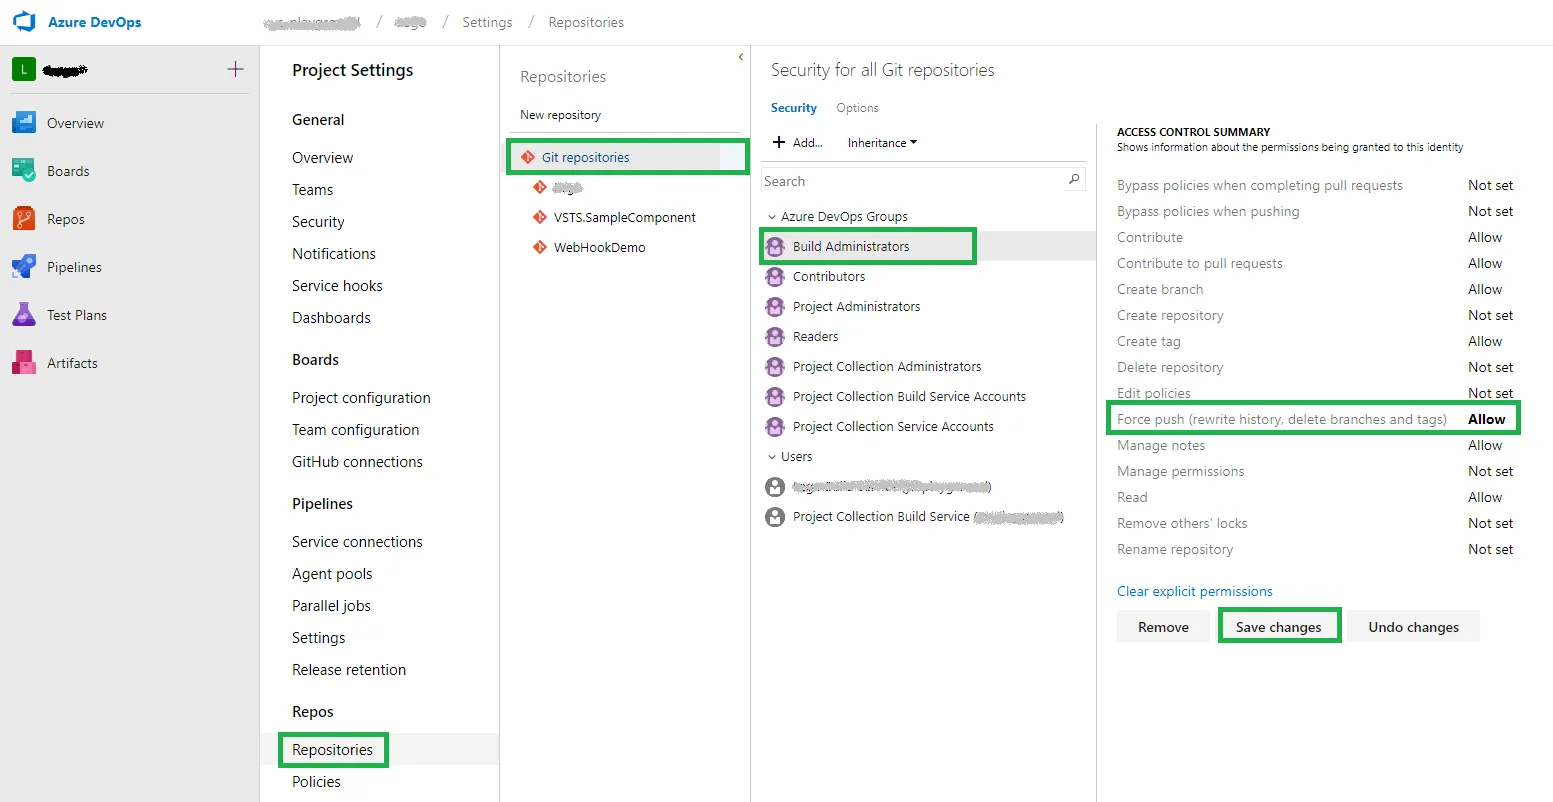Toggle the Contribute permission value

pyautogui.click(x=1485, y=237)
